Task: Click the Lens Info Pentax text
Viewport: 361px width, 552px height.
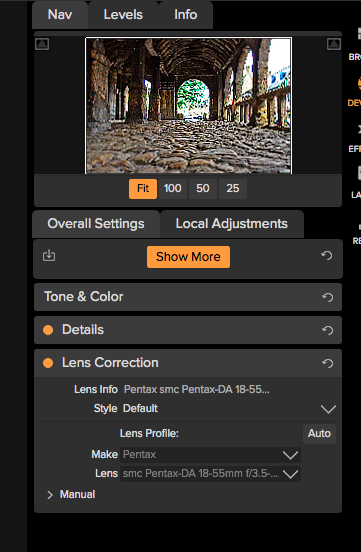Action: pyautogui.click(x=197, y=390)
